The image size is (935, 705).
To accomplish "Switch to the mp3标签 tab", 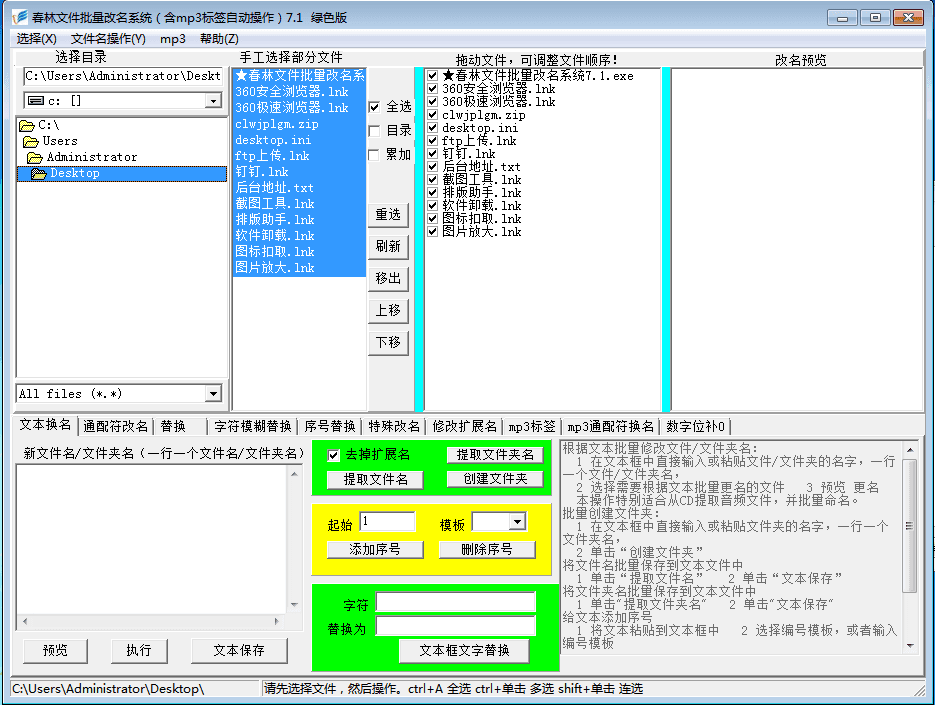I will pyautogui.click(x=532, y=426).
